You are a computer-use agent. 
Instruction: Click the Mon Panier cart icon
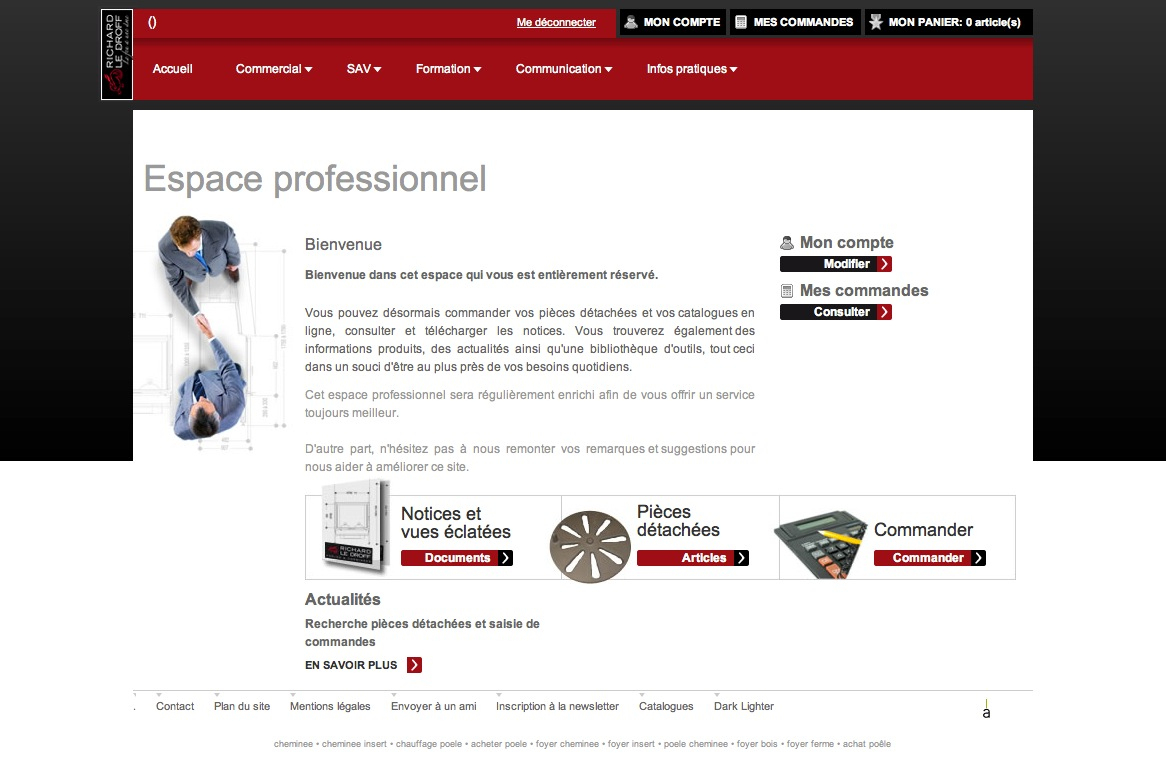click(x=876, y=22)
